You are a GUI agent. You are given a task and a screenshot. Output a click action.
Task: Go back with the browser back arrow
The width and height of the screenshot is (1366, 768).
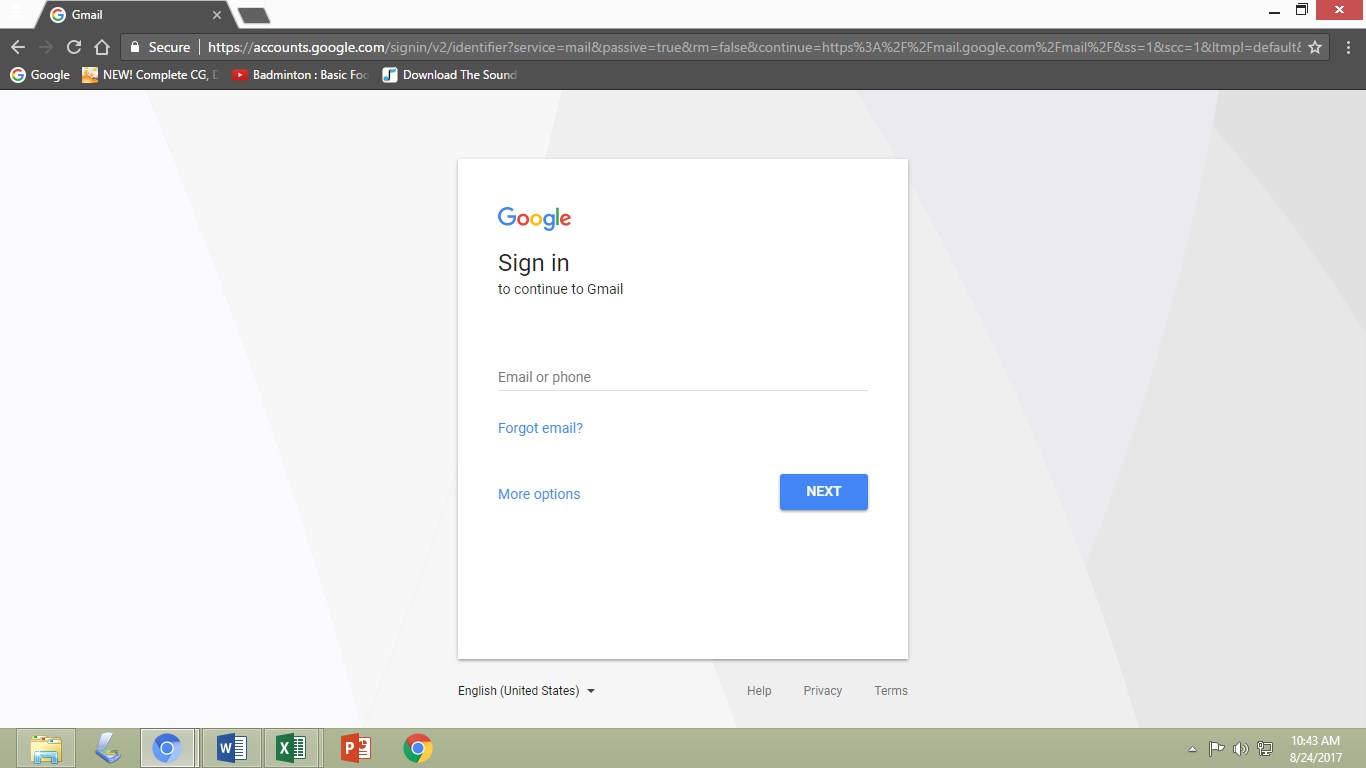tap(18, 47)
